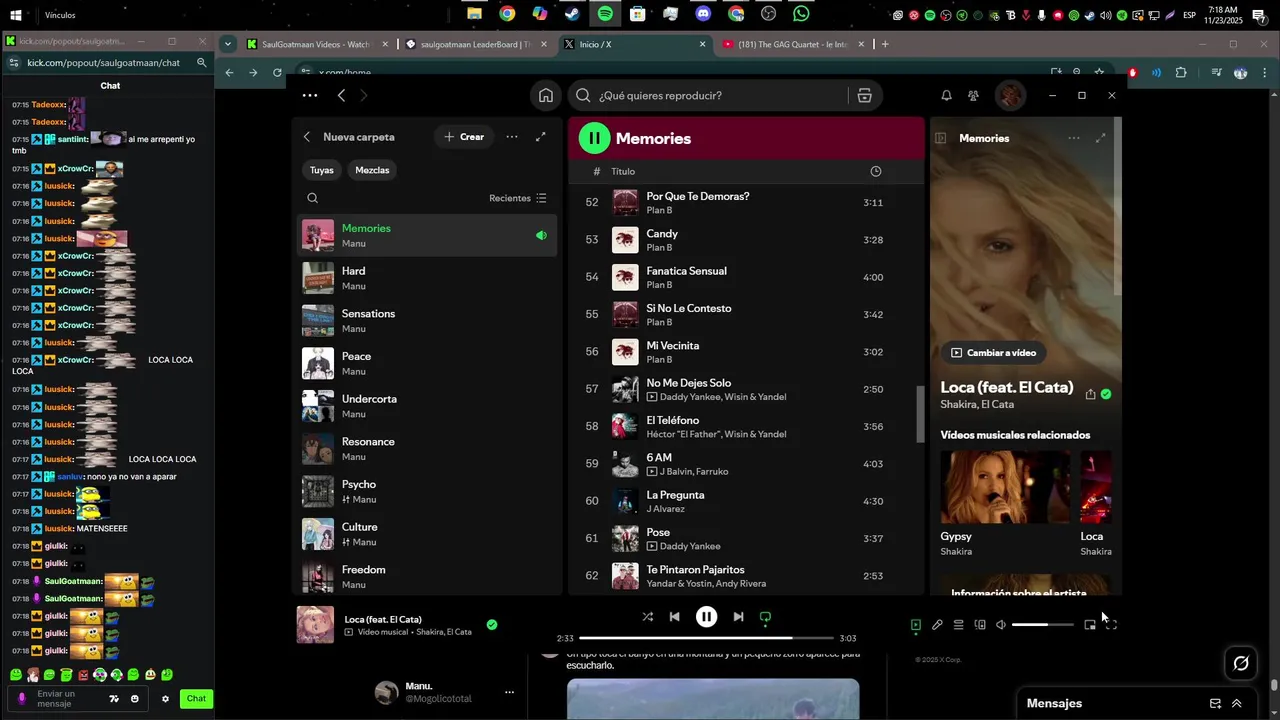Open the Browse icon in the search bar

(x=865, y=96)
